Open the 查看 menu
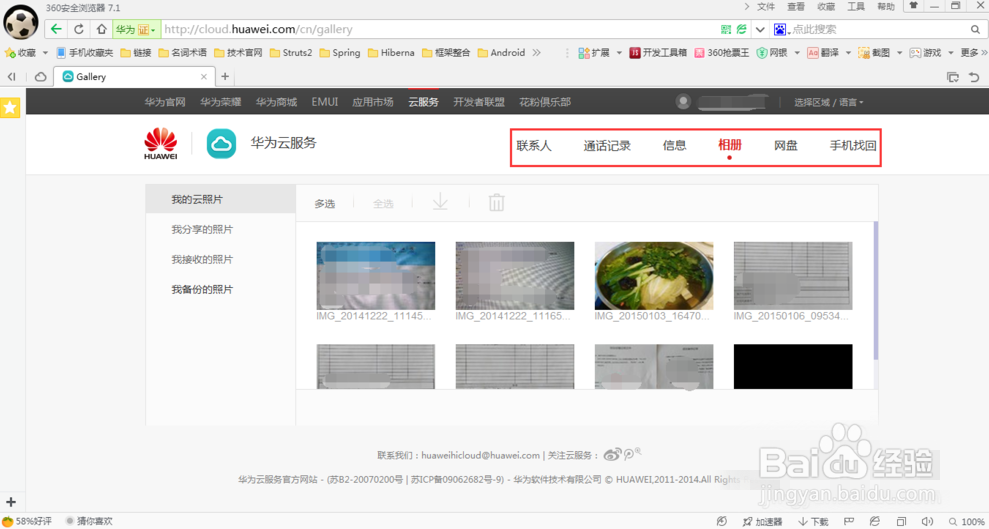Viewport: 989px width, 529px height. [x=796, y=7]
